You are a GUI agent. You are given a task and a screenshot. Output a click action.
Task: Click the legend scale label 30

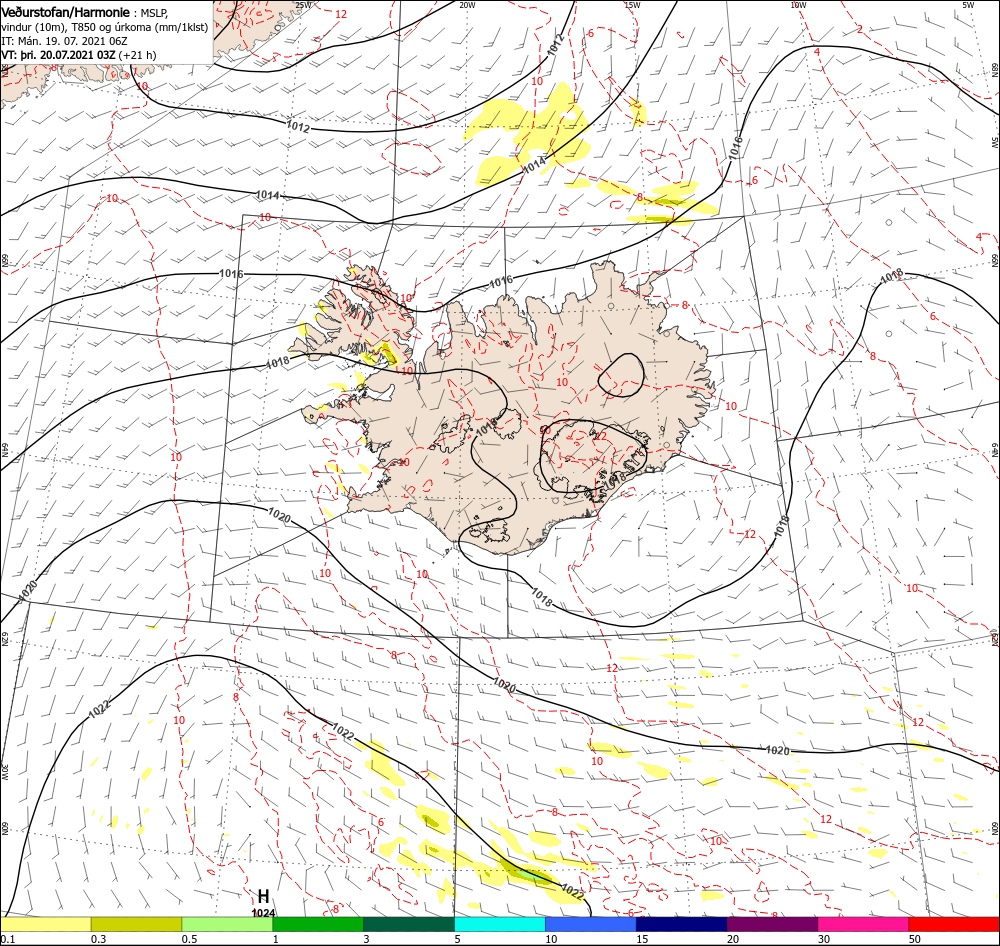(824, 939)
